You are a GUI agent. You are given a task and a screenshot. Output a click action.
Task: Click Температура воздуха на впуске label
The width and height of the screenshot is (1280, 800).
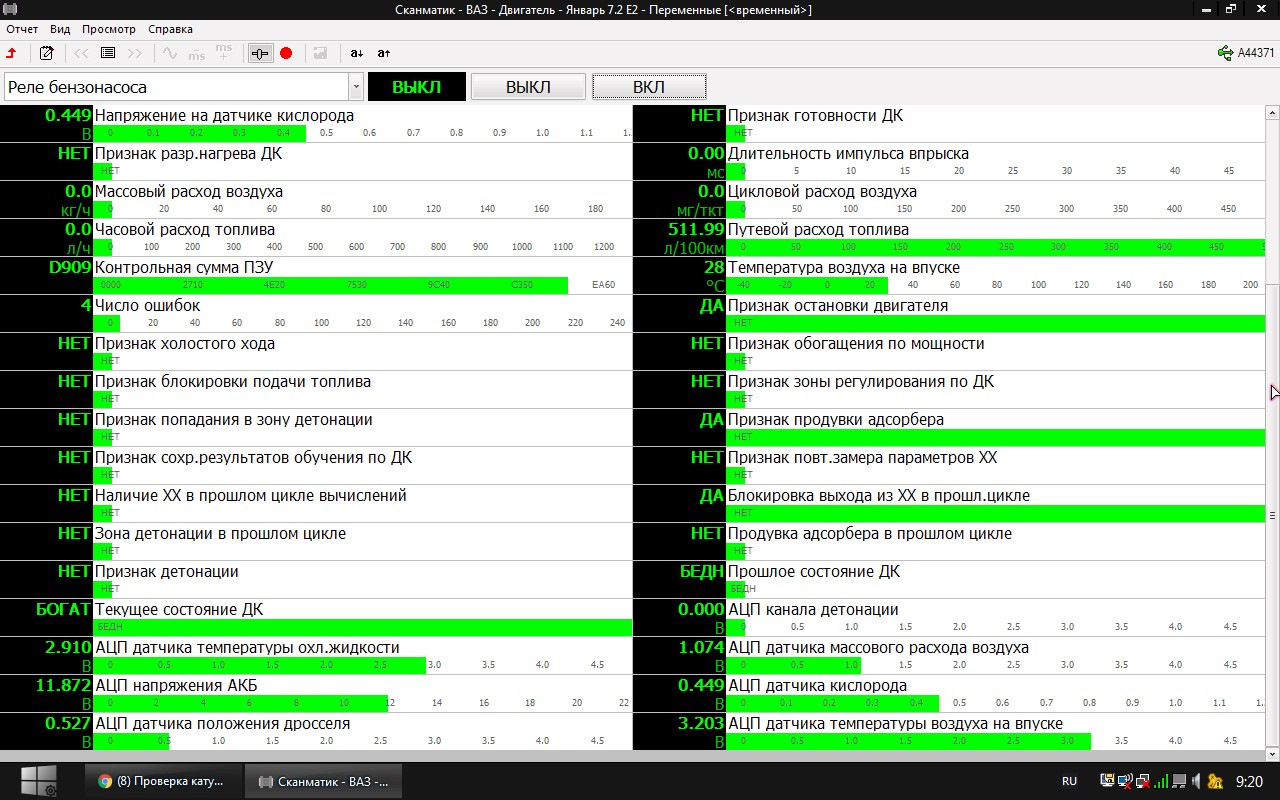click(844, 267)
